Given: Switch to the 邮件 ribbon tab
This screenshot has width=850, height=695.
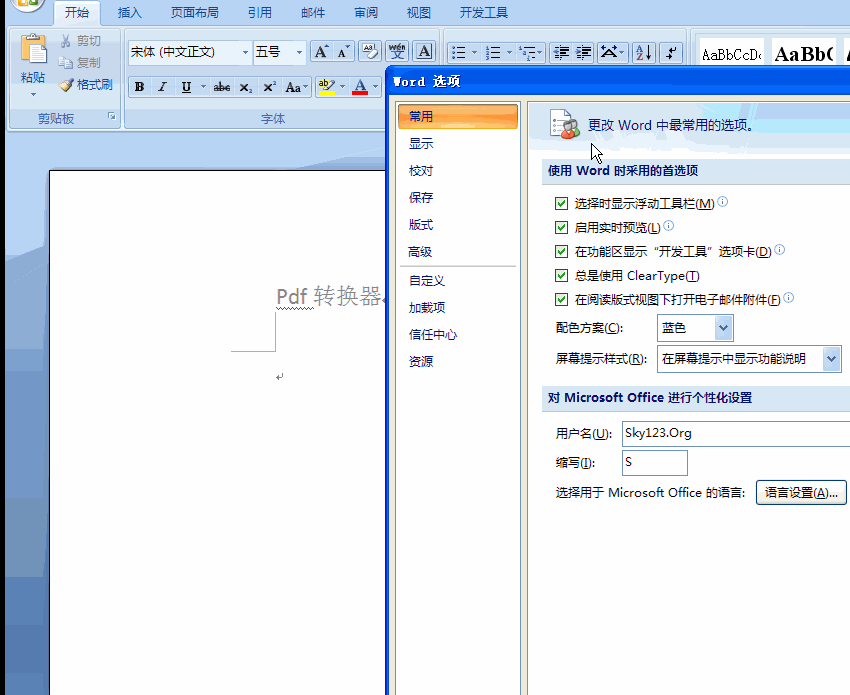Looking at the screenshot, I should coord(313,12).
